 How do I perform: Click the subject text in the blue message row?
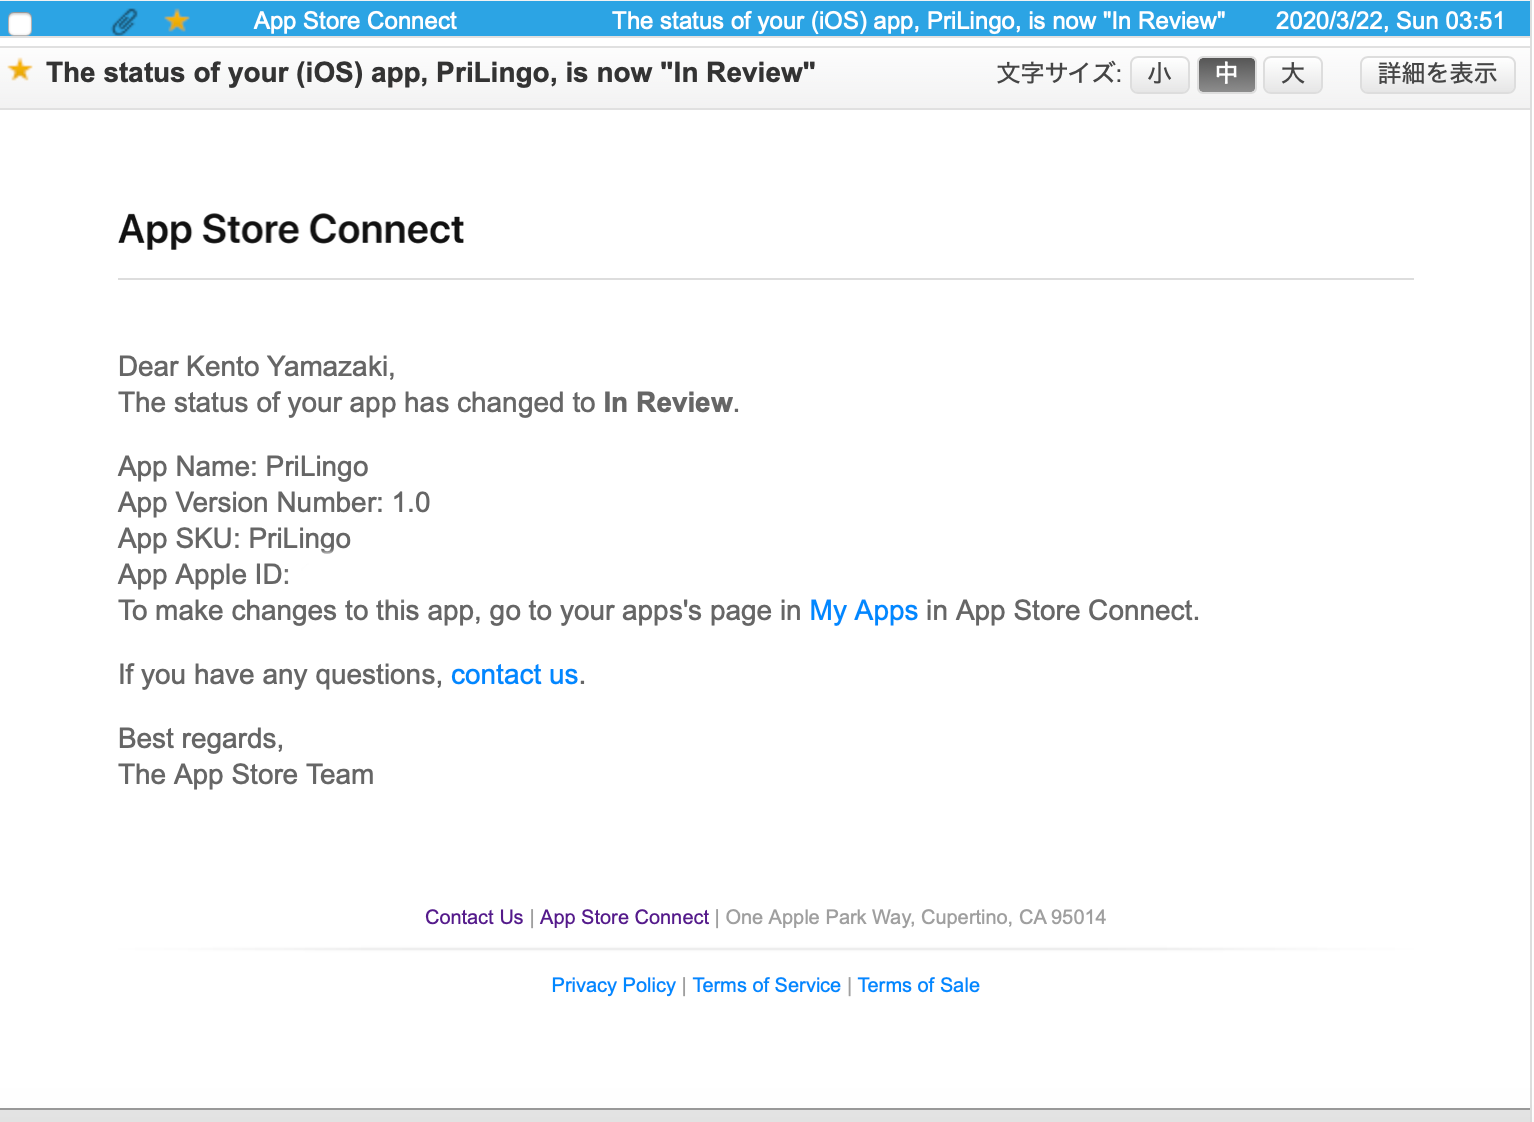(919, 21)
